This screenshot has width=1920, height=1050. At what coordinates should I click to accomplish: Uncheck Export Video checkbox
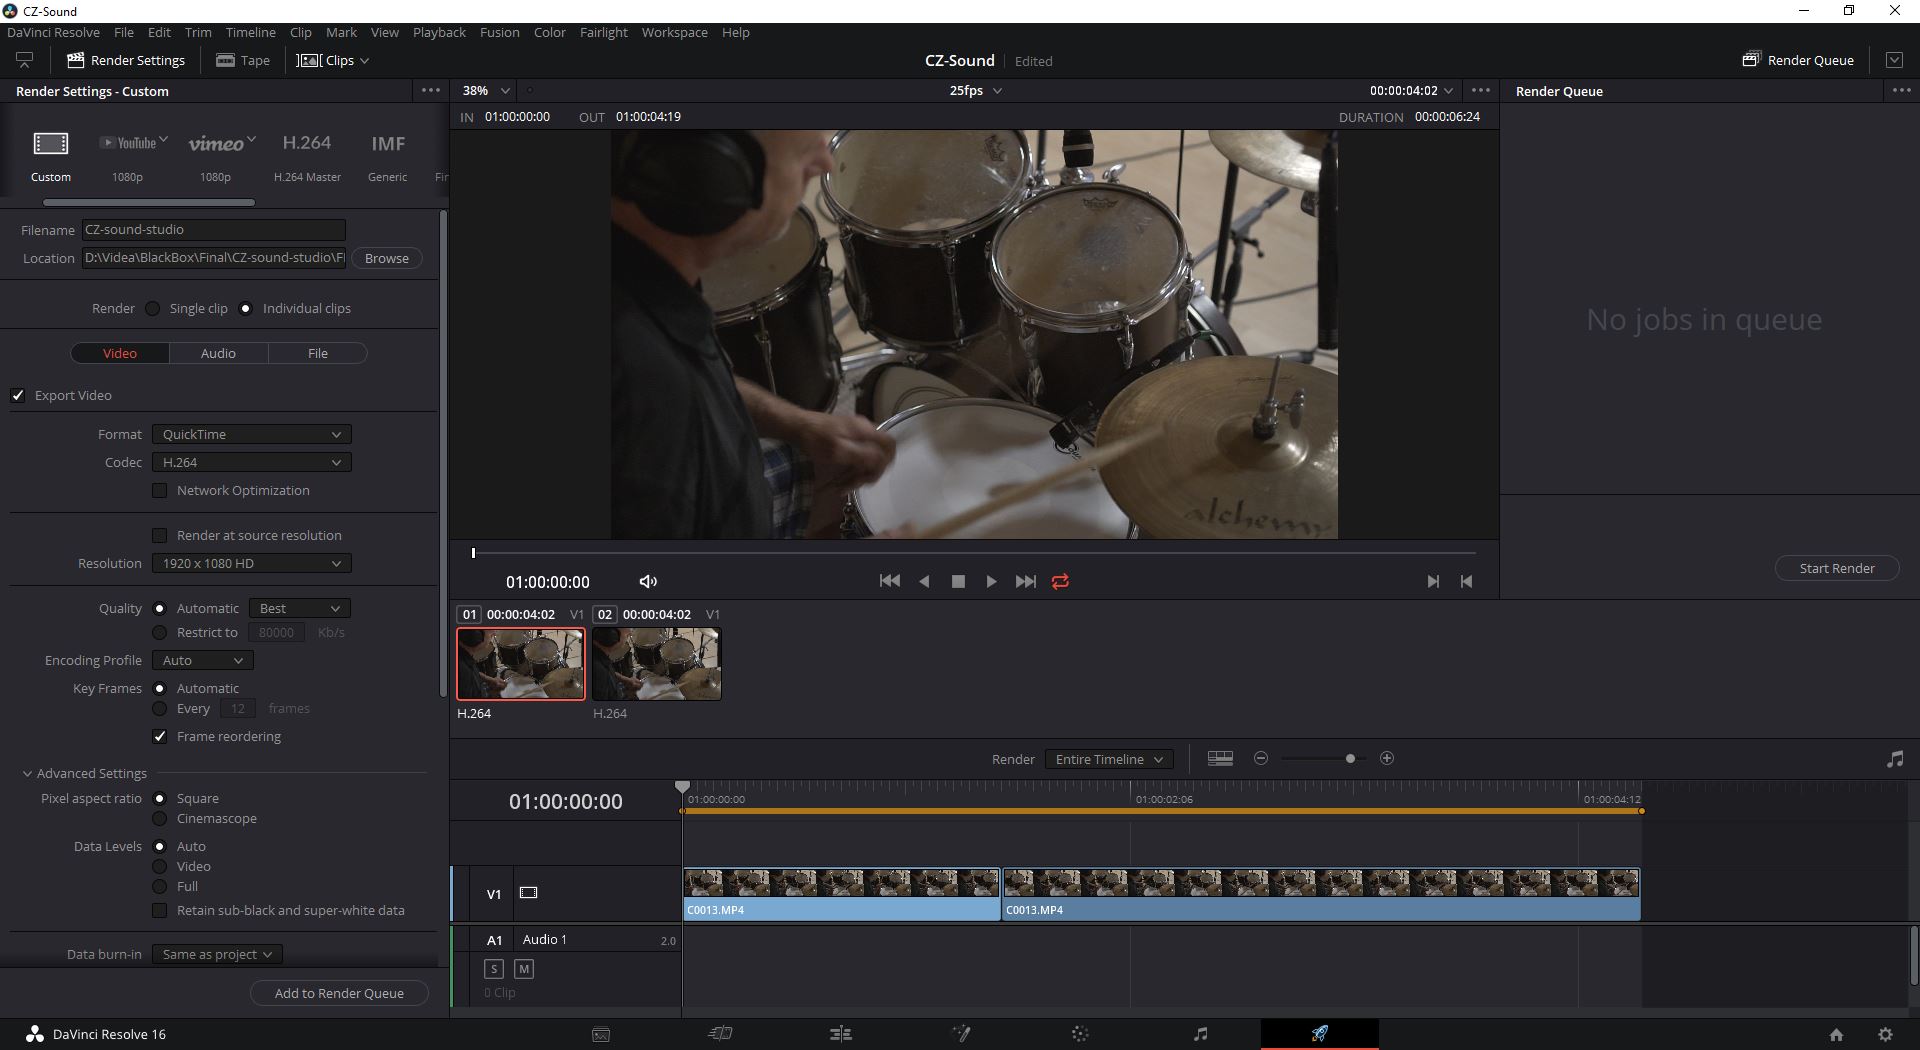pyautogui.click(x=18, y=395)
